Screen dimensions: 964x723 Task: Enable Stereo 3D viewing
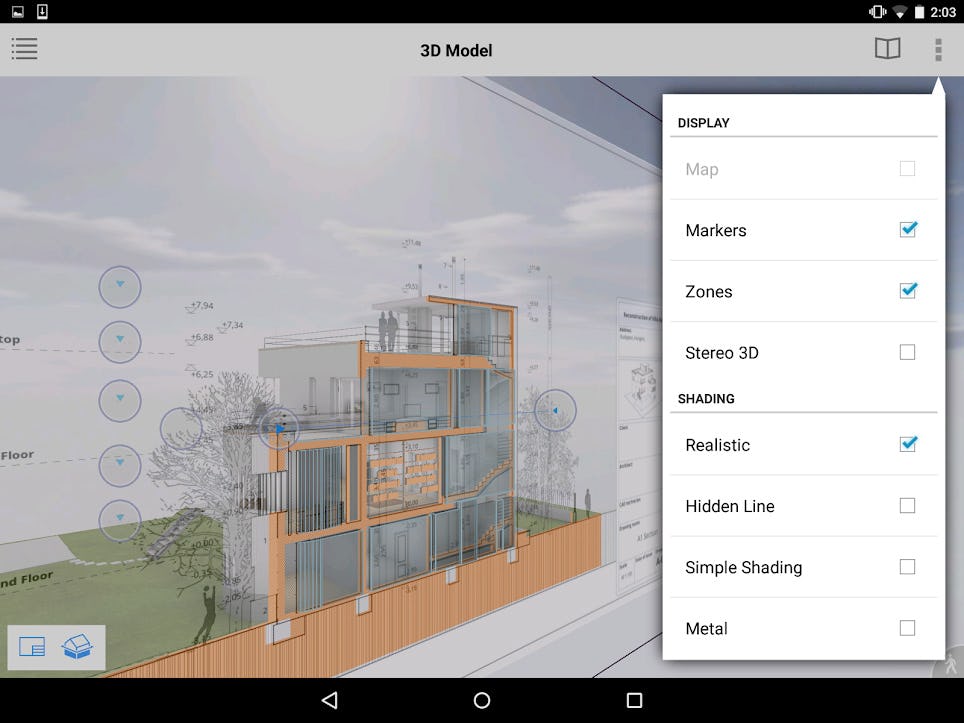907,352
